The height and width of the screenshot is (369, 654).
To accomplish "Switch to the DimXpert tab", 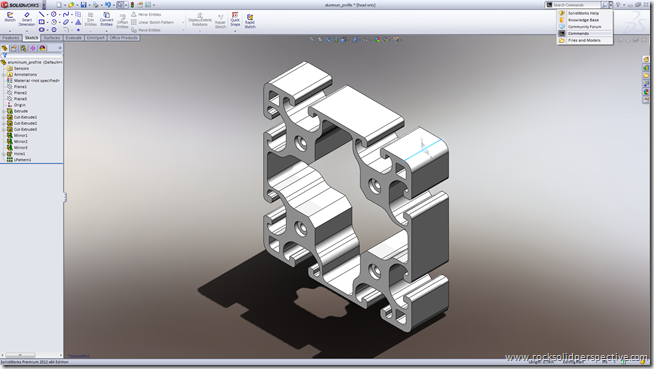I will click(96, 38).
